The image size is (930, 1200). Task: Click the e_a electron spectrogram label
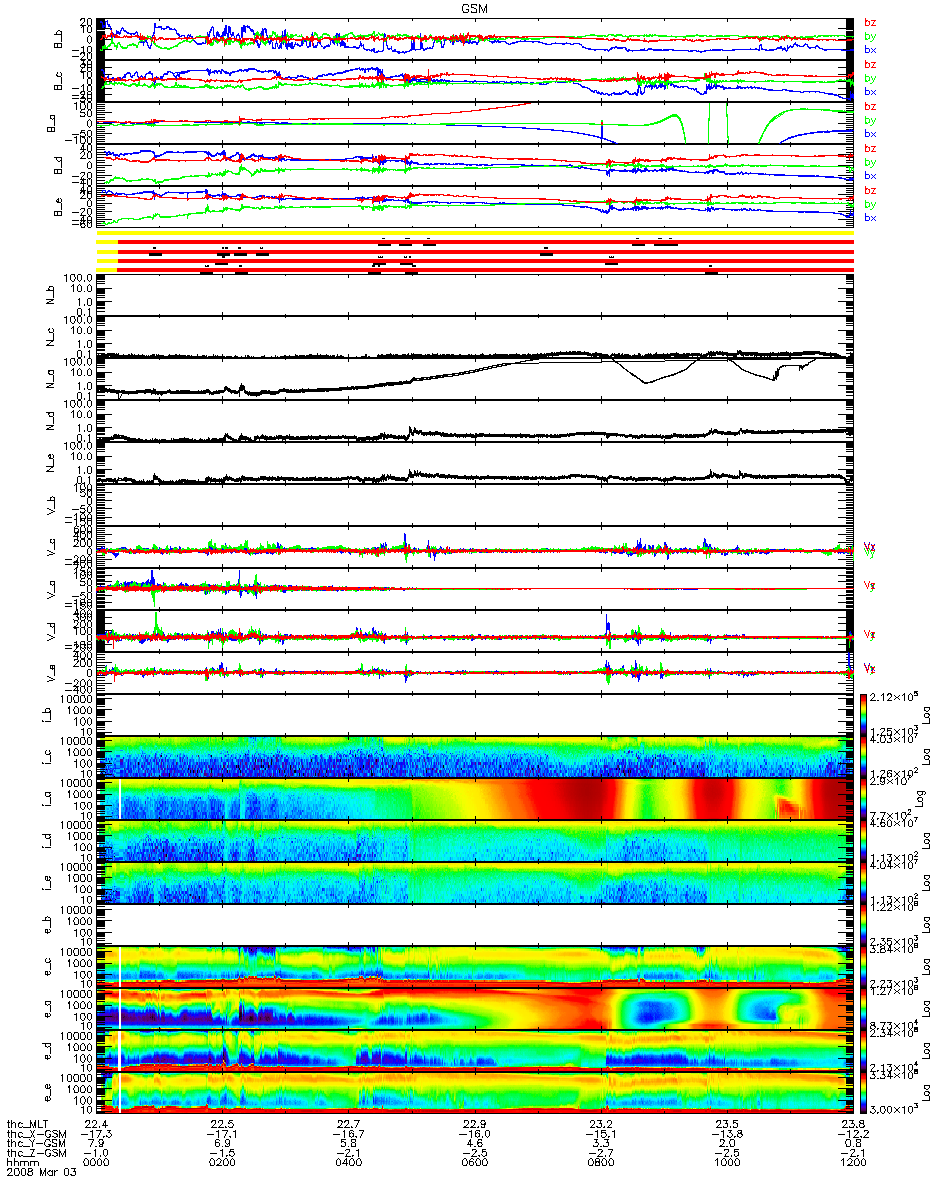[46, 1008]
